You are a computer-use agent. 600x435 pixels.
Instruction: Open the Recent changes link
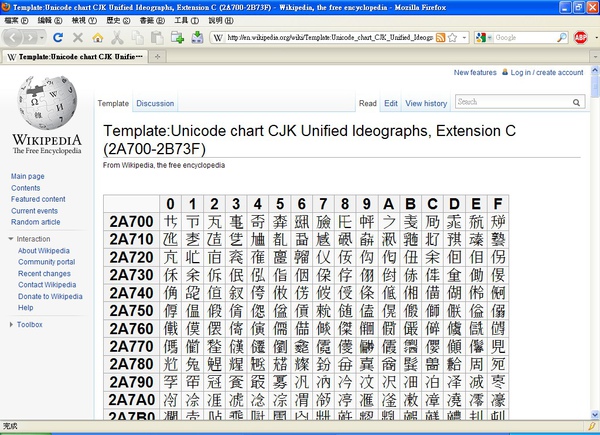[44, 274]
